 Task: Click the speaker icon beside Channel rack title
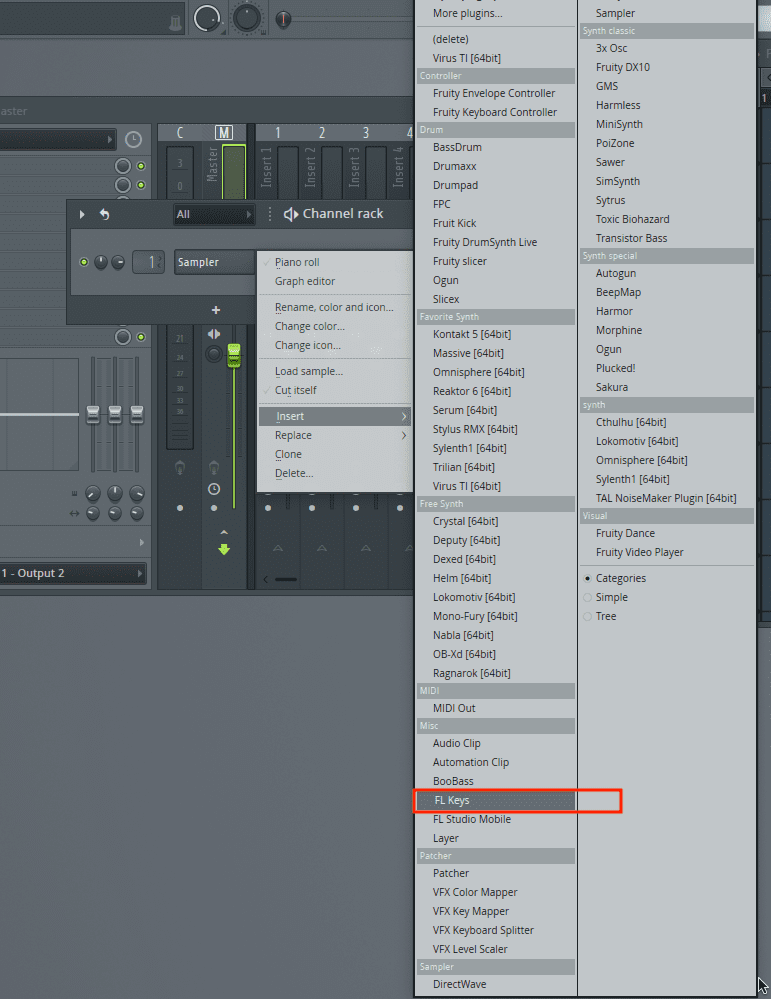click(x=291, y=214)
